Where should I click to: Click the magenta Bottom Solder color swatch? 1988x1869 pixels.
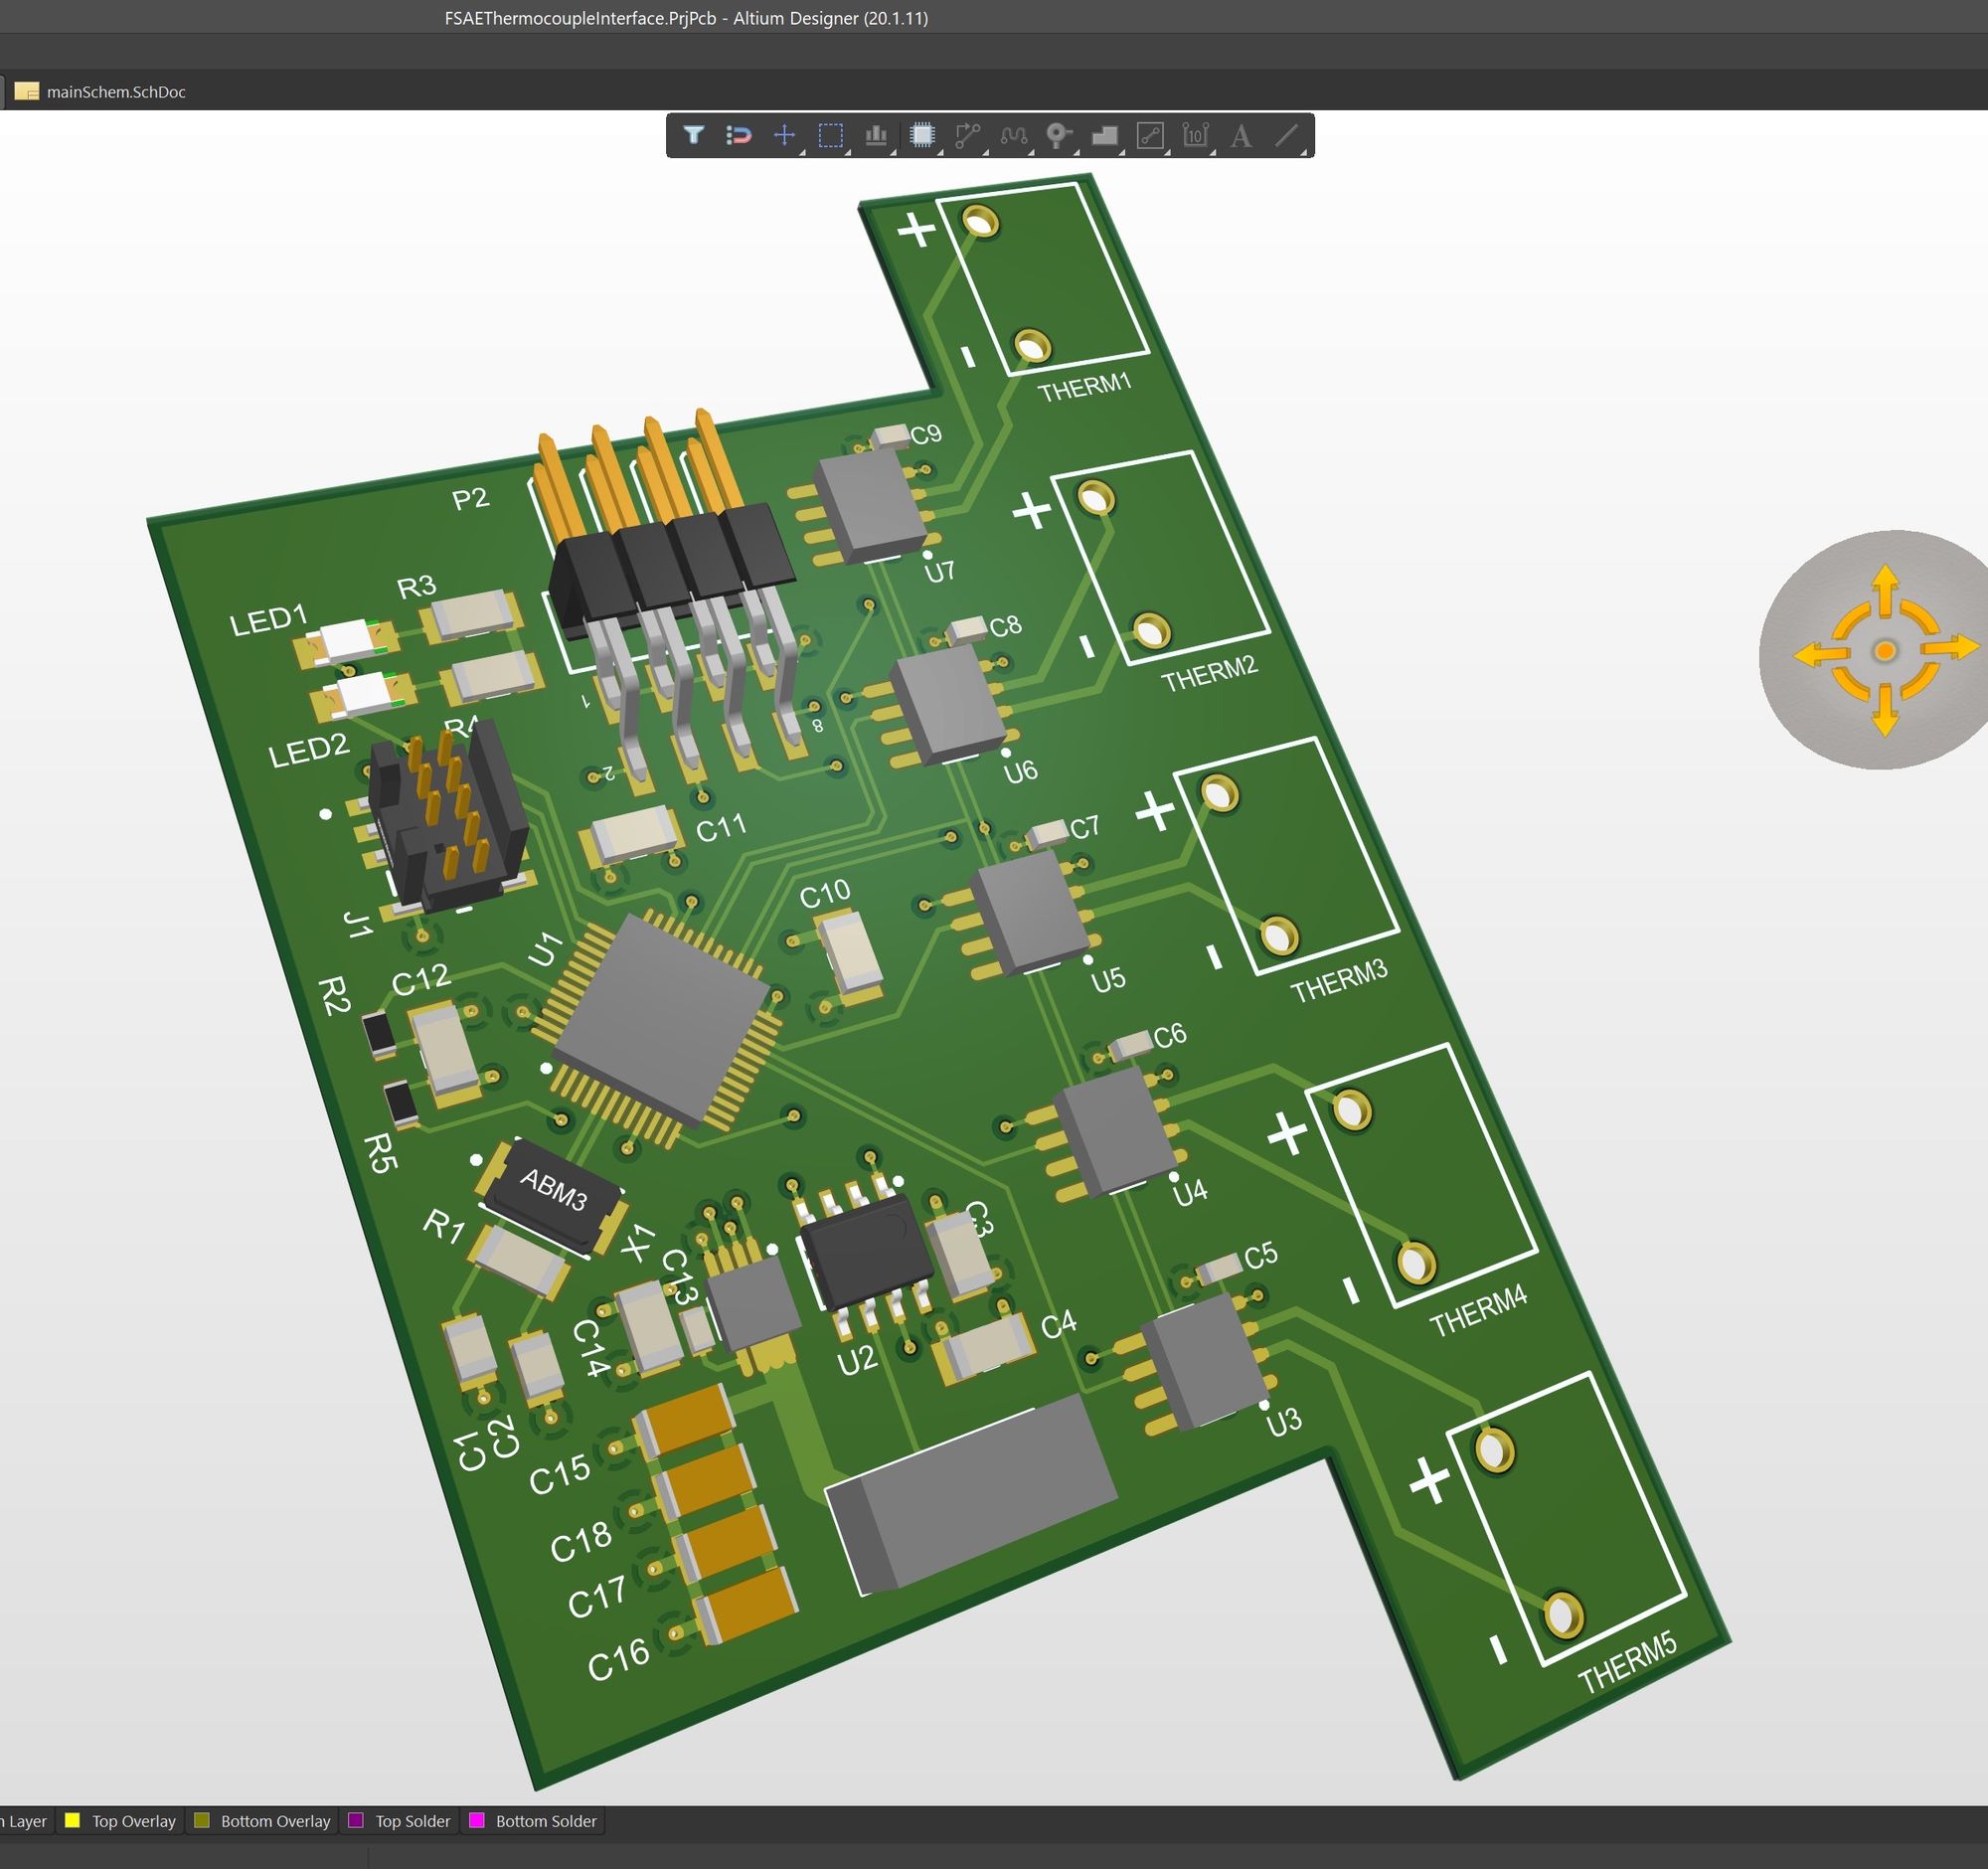[x=477, y=1820]
